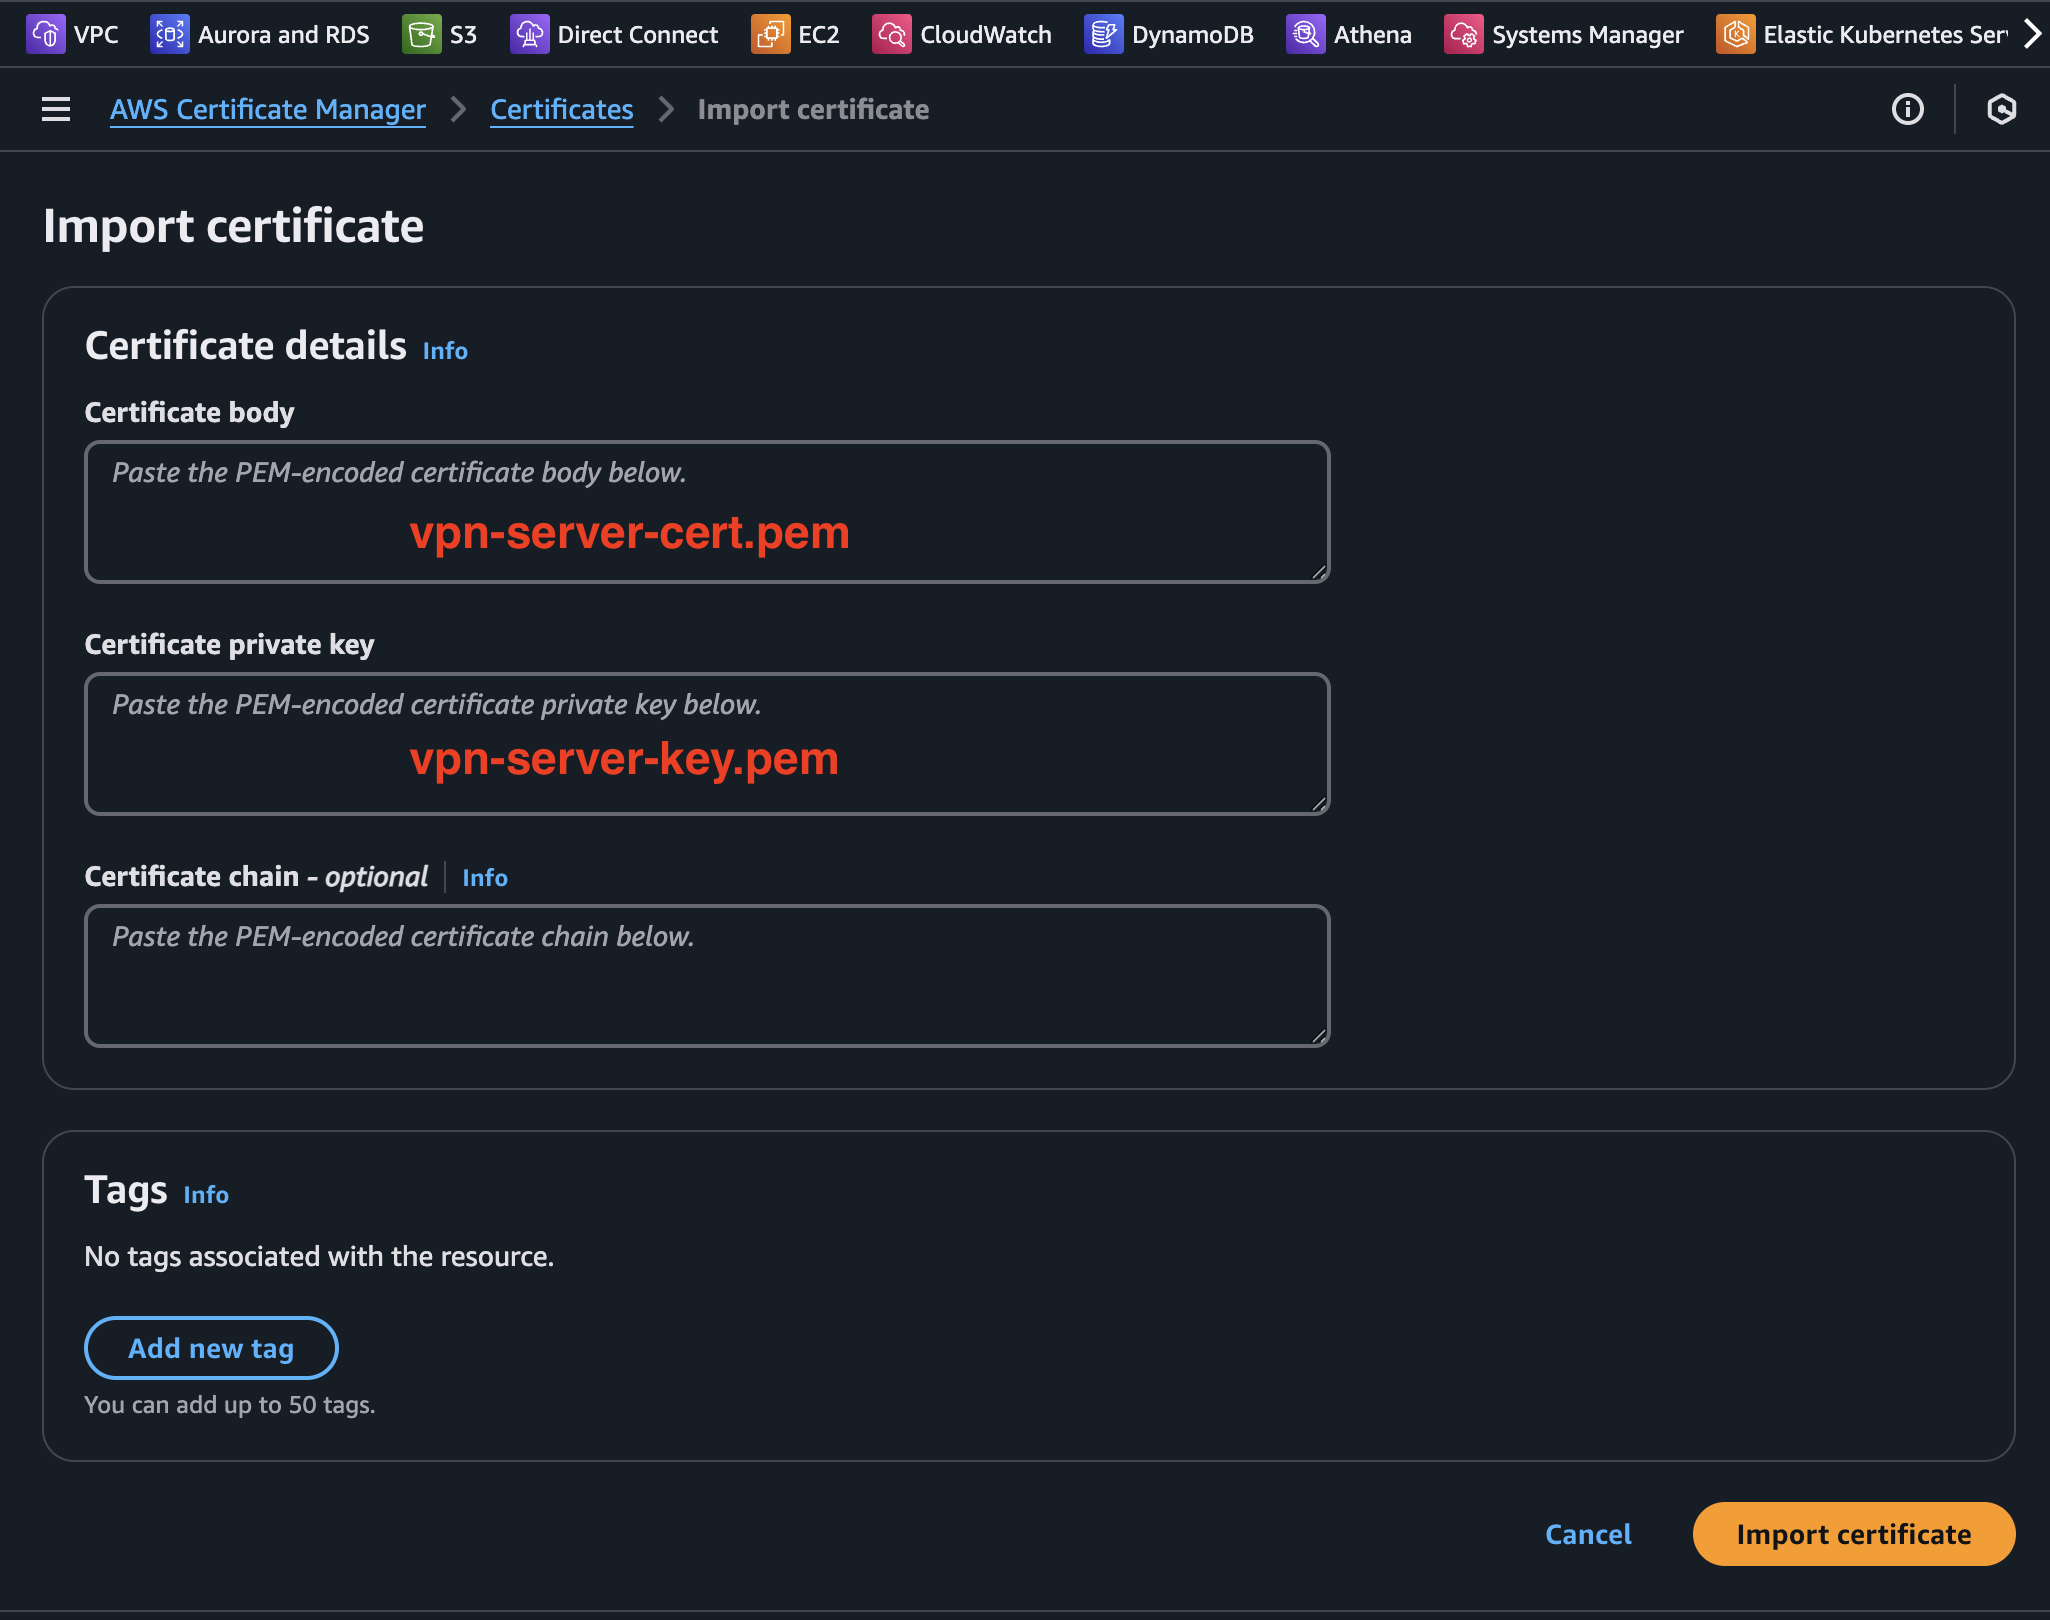Open the CloudWatch icon shortcut
This screenshot has width=2050, height=1620.
point(892,34)
